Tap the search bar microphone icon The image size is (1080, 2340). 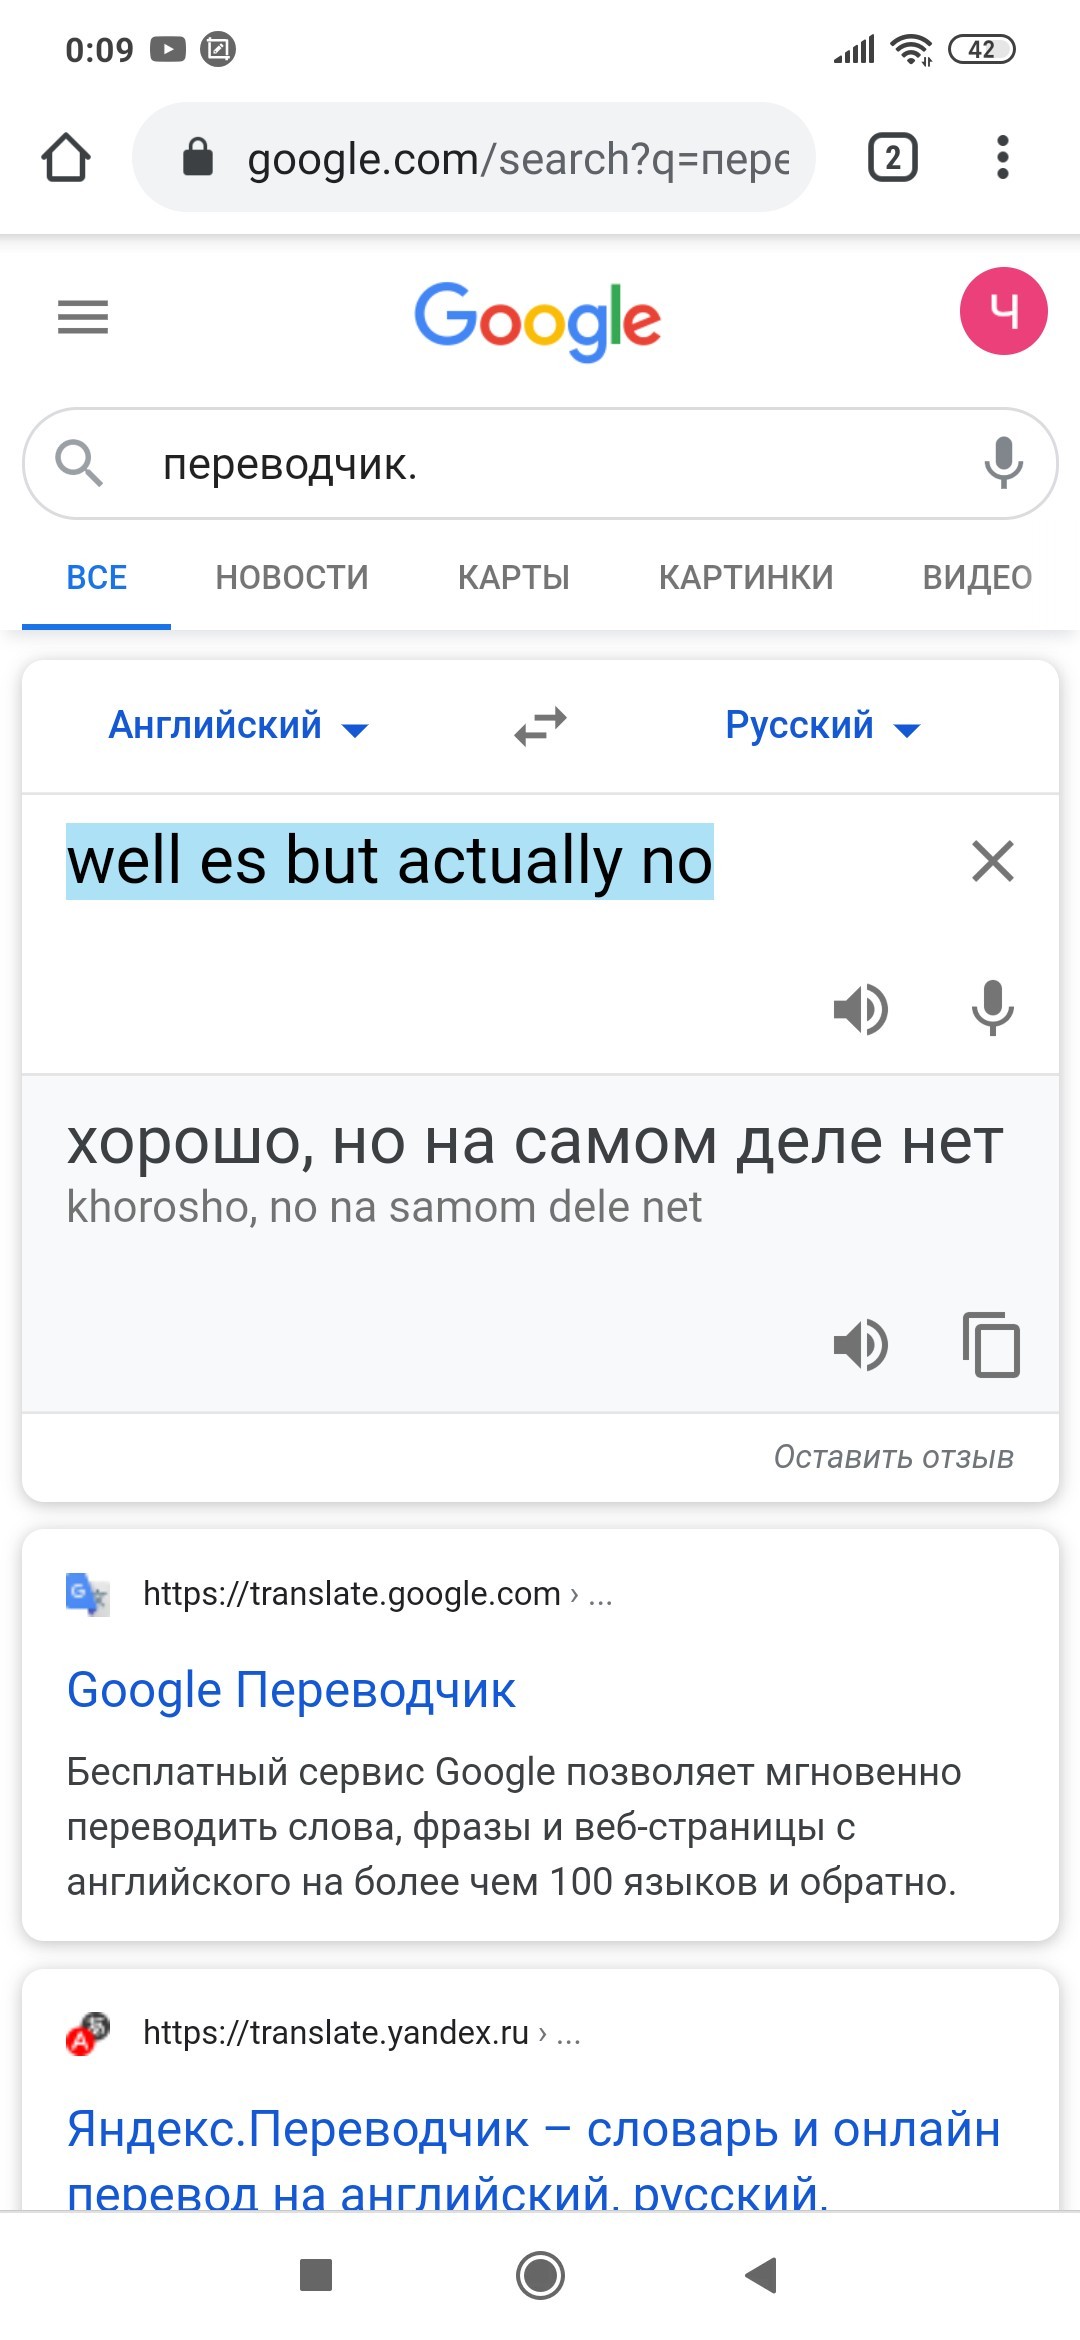1003,463
